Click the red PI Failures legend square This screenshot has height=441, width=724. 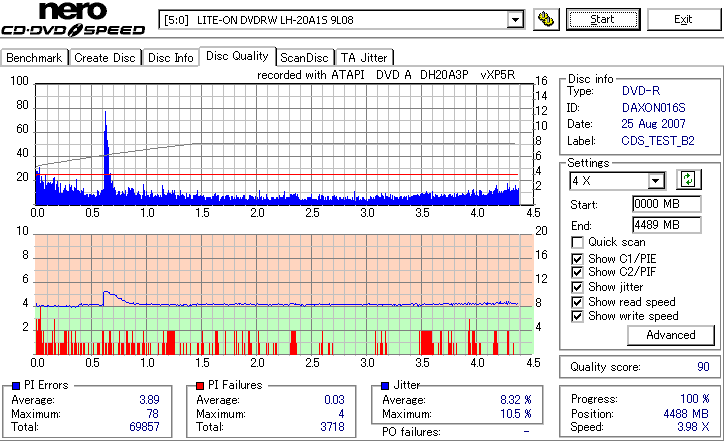(x=200, y=385)
